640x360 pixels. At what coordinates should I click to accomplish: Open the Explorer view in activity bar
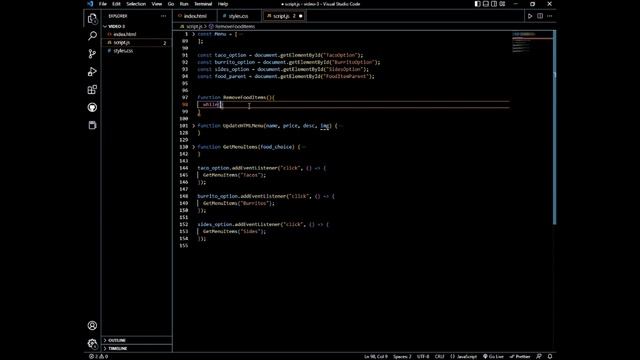click(x=92, y=18)
